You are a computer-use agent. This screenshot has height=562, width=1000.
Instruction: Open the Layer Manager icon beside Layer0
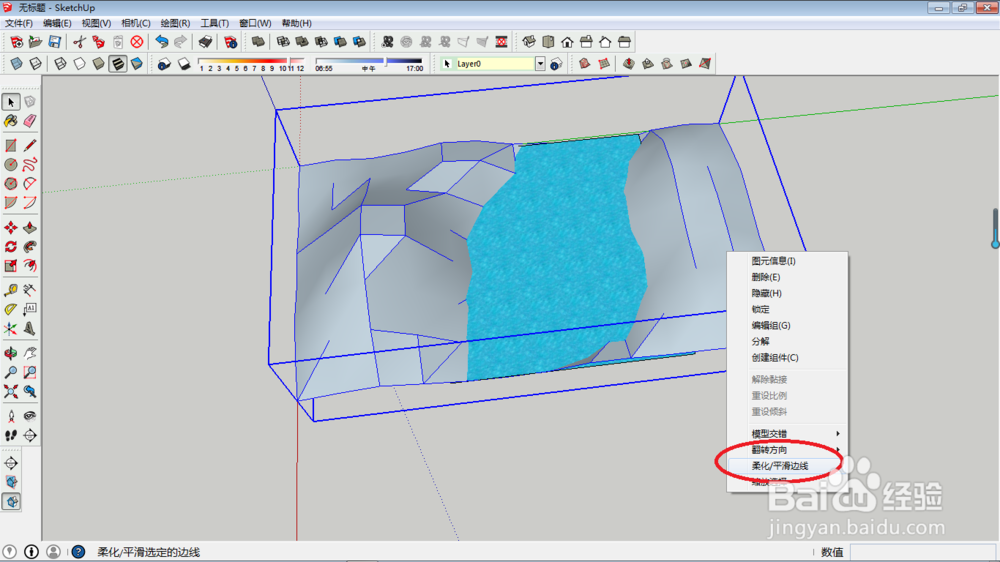(556, 64)
